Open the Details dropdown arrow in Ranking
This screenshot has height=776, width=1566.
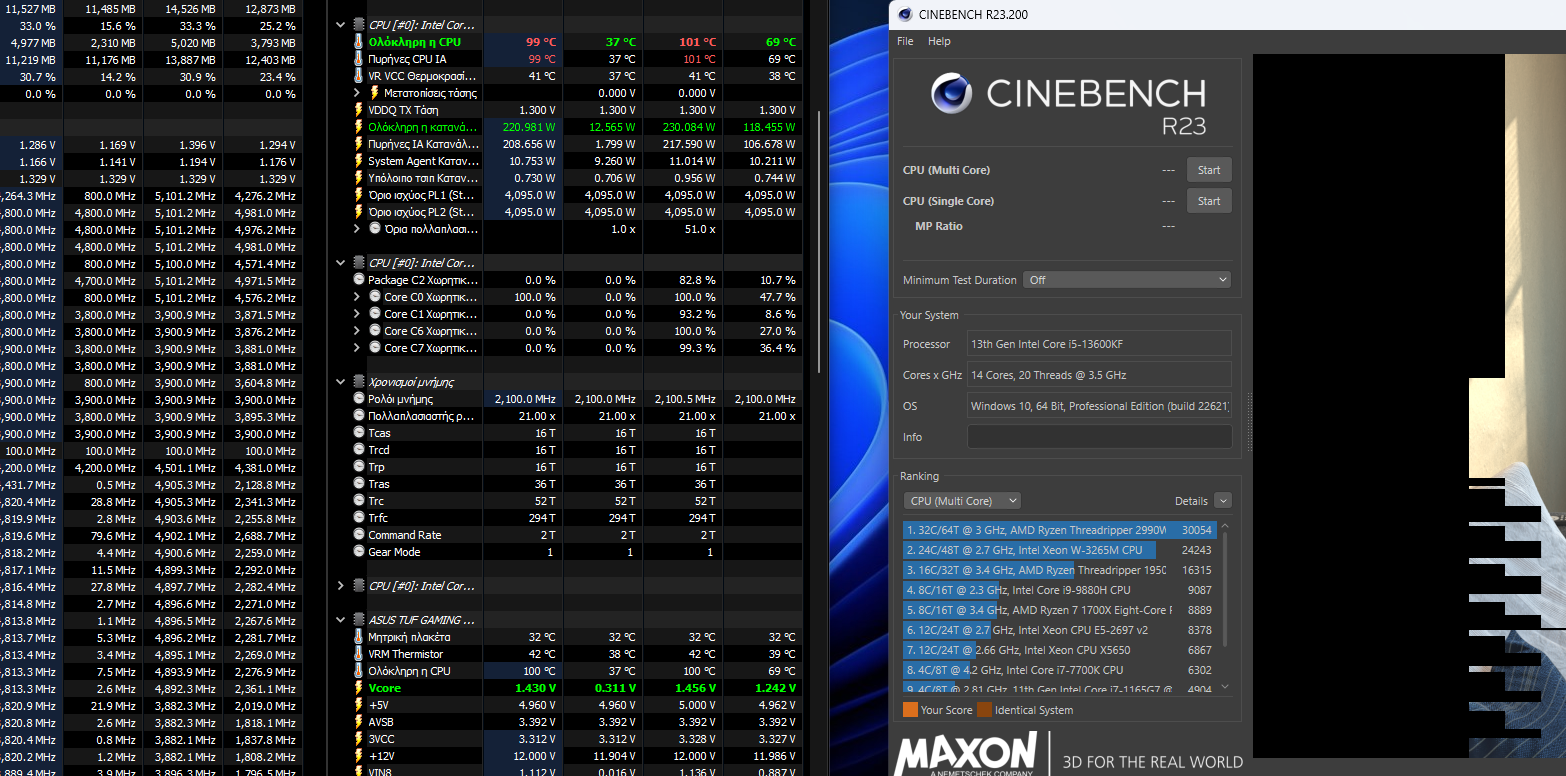(x=1222, y=501)
